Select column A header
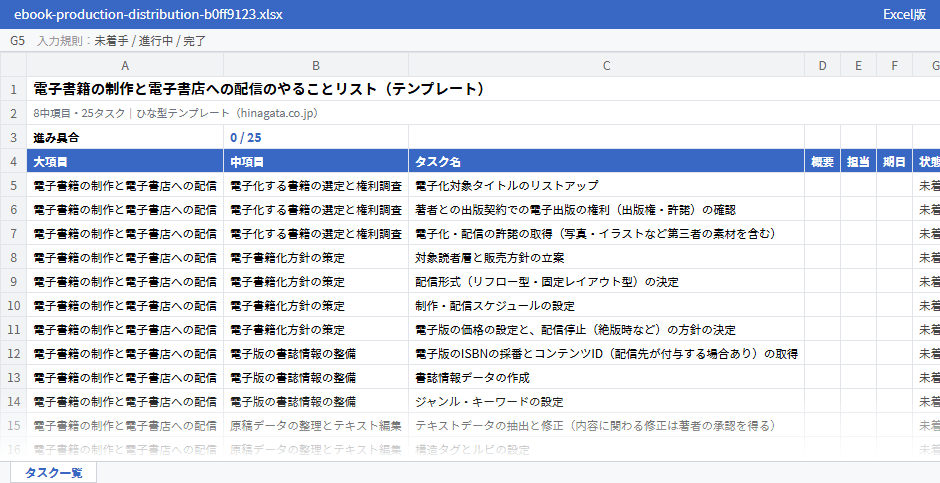The width and height of the screenshot is (940, 483). (x=125, y=65)
